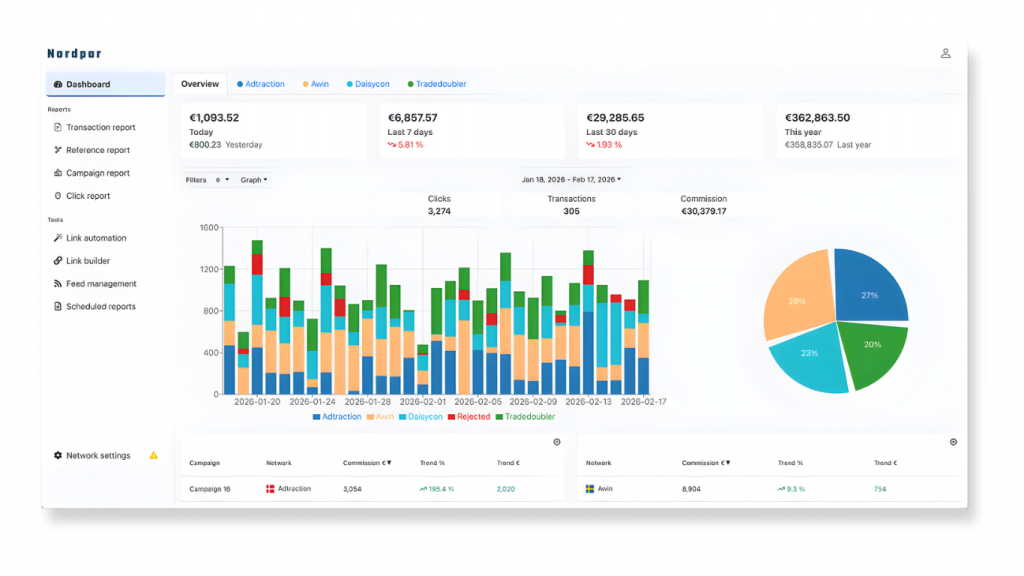Click the yellow warning triangle icon

[x=153, y=456]
